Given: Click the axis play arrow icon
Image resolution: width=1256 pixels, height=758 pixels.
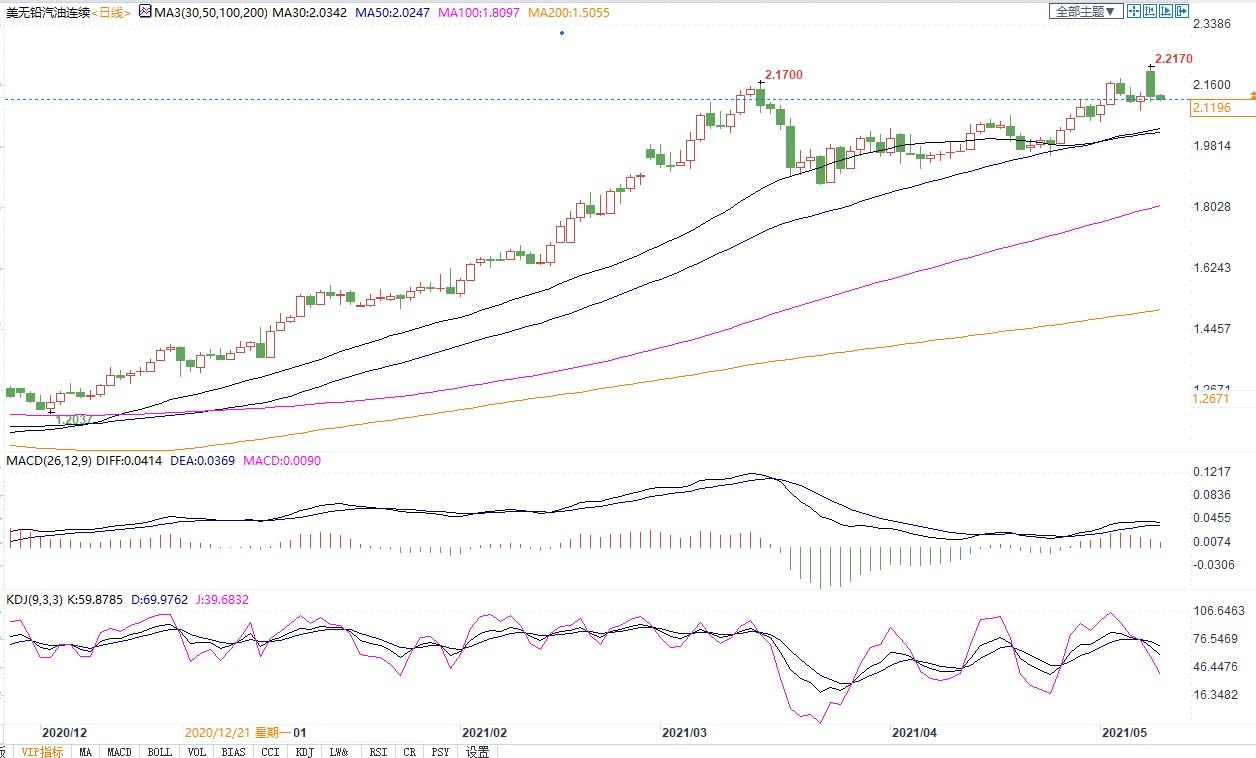Looking at the screenshot, I should coord(1166,11).
